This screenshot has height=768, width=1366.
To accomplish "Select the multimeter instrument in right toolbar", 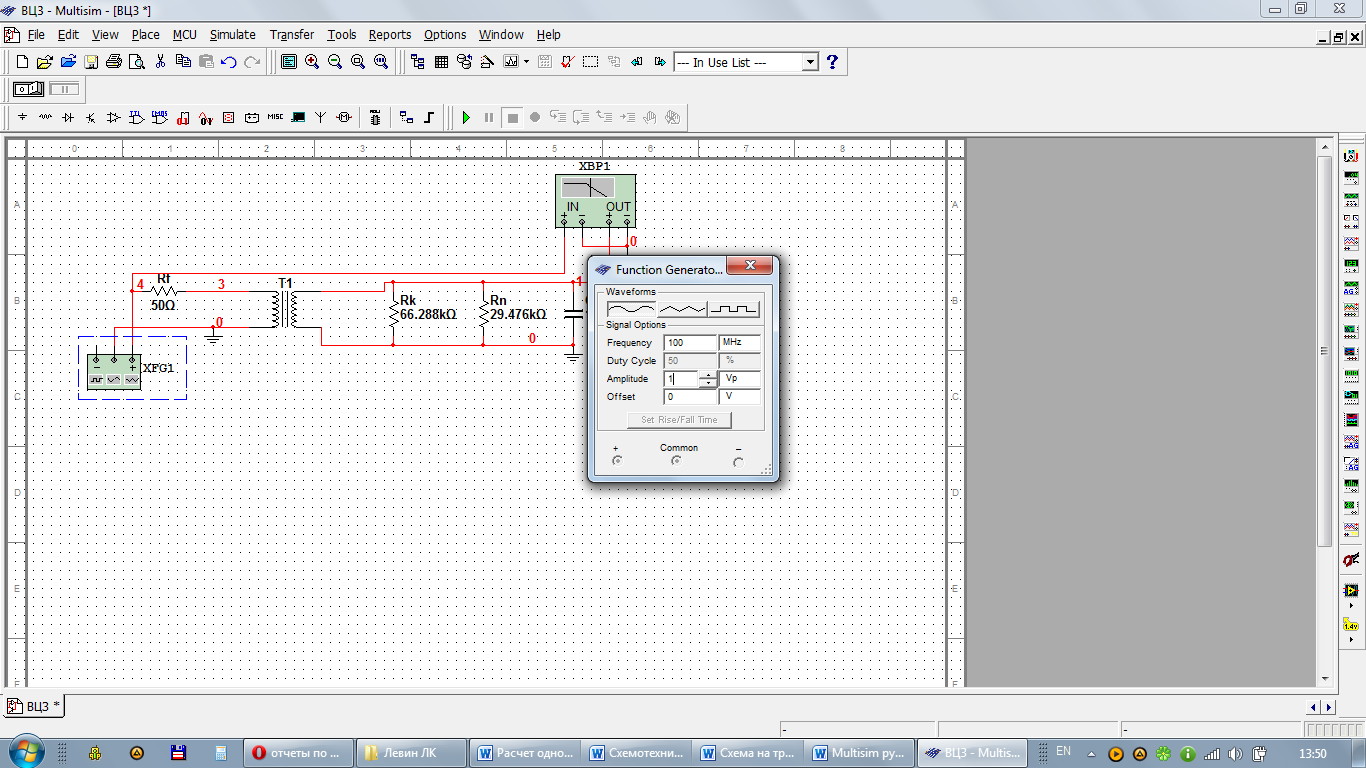I will pos(1351,157).
